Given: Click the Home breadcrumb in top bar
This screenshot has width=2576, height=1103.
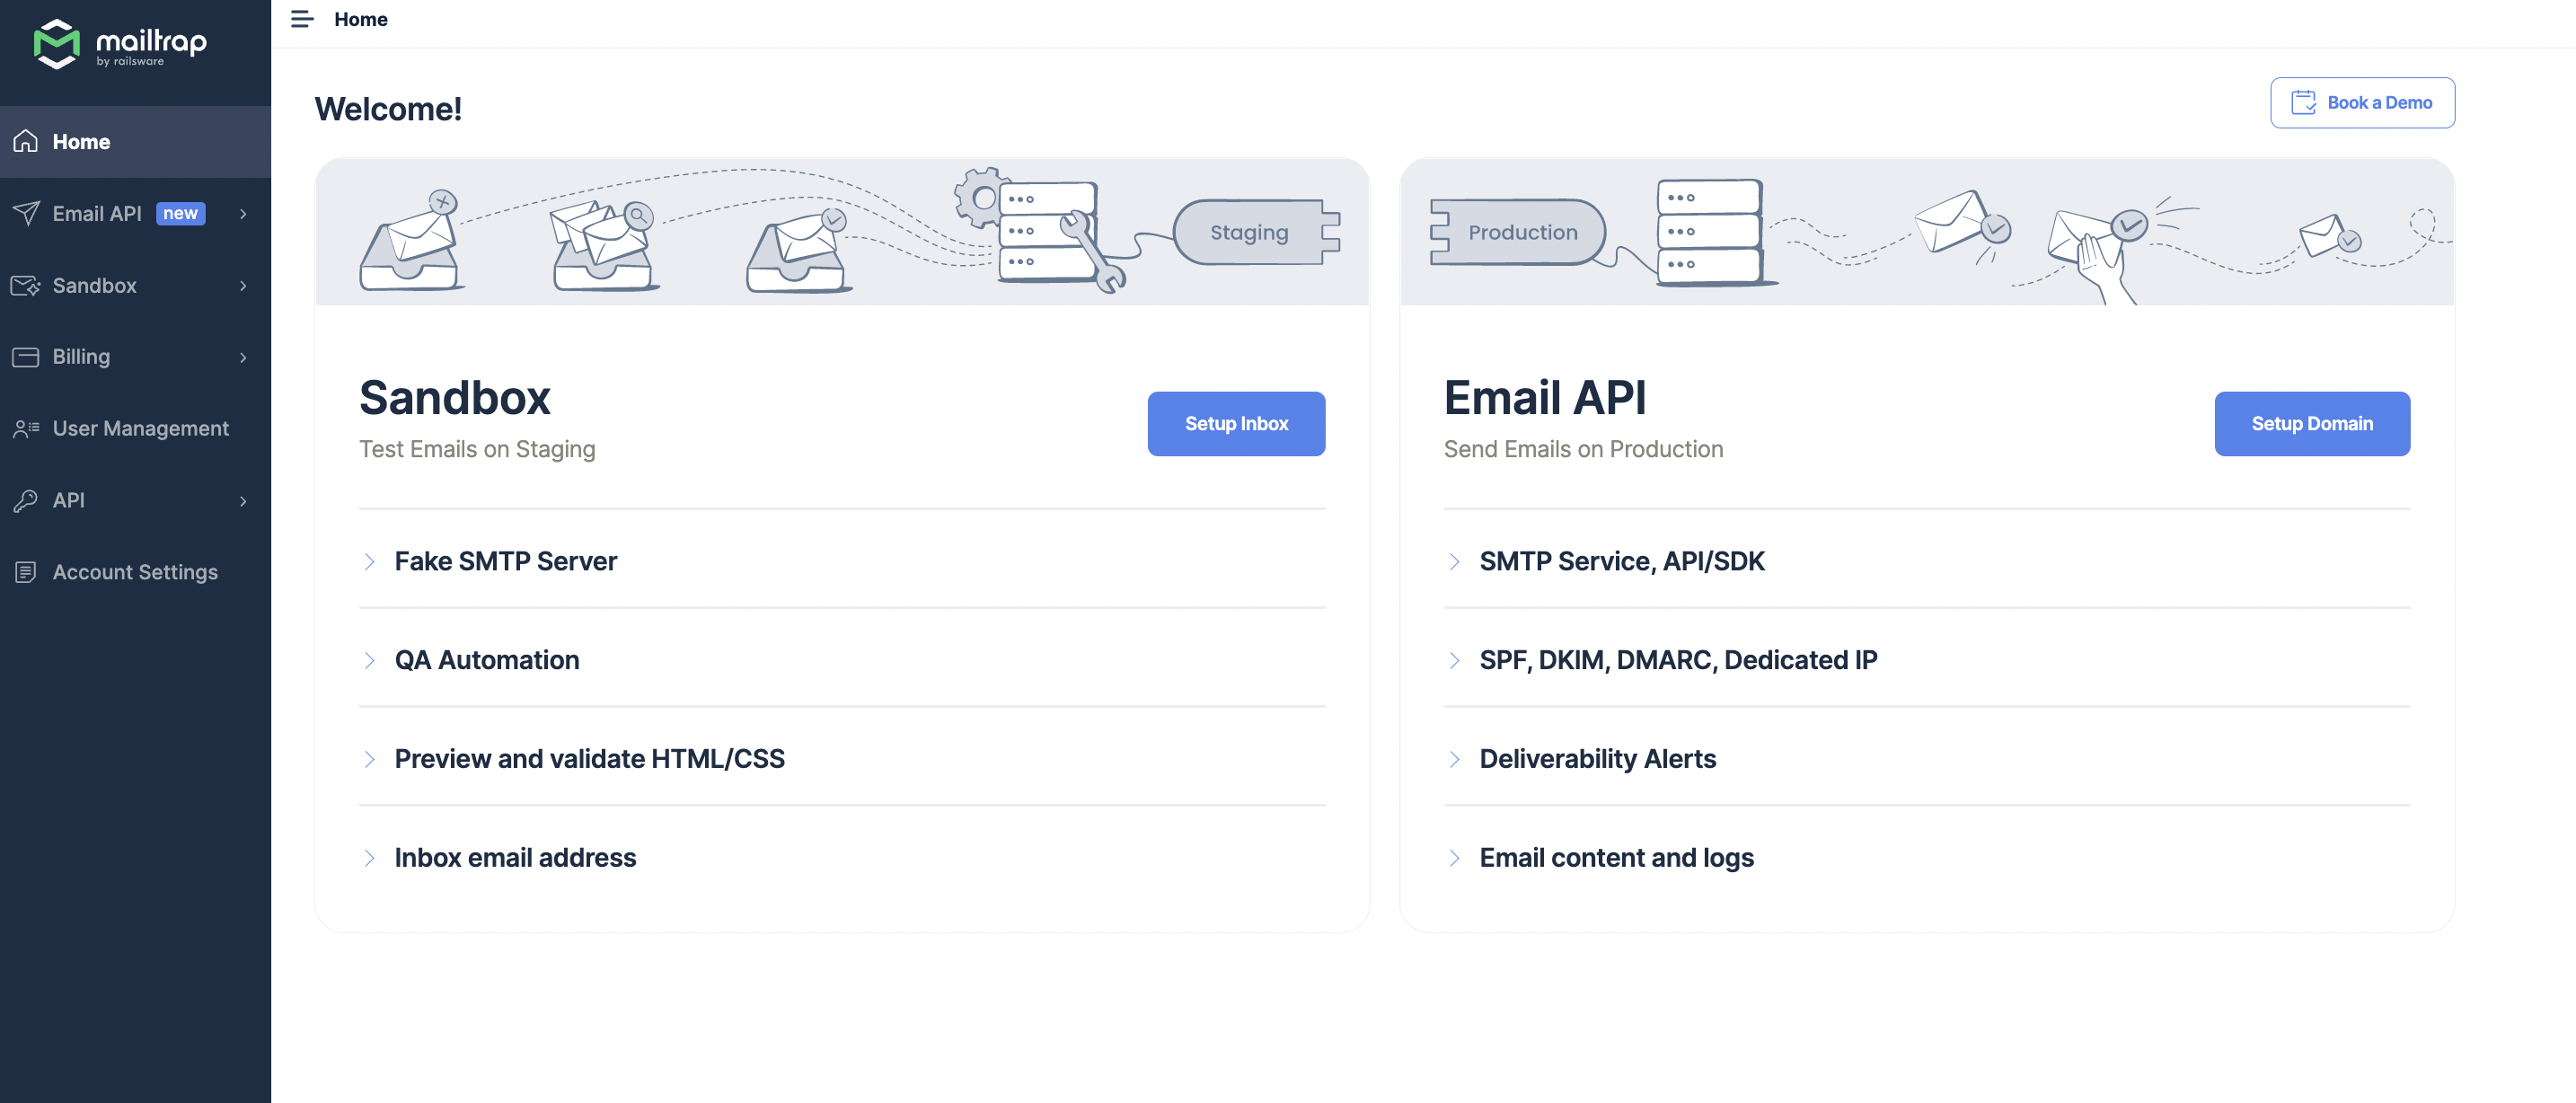Looking at the screenshot, I should coord(360,19).
